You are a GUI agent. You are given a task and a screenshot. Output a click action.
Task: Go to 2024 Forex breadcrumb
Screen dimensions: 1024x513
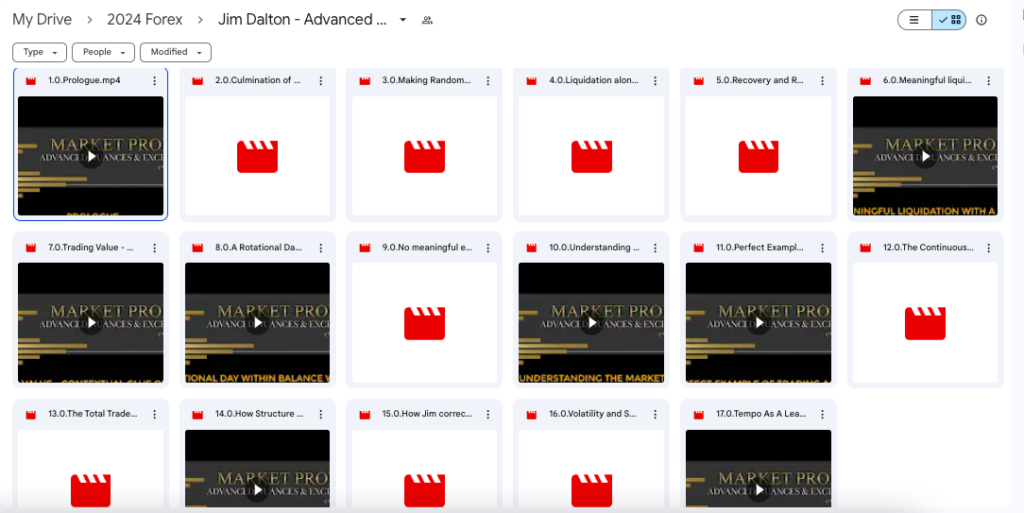145,20
